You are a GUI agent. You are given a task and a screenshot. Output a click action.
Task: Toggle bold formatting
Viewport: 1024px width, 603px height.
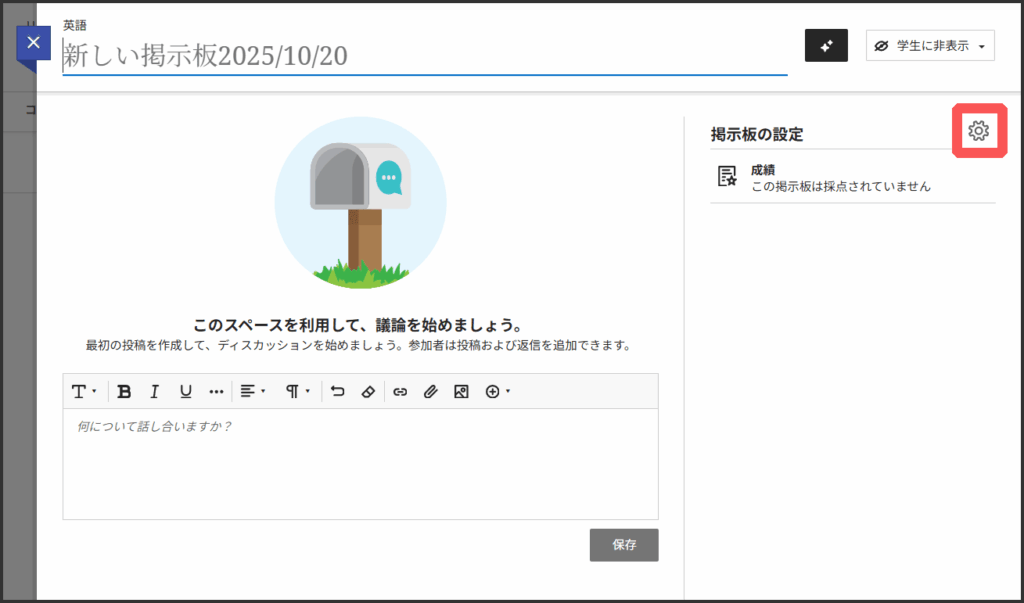click(x=124, y=391)
